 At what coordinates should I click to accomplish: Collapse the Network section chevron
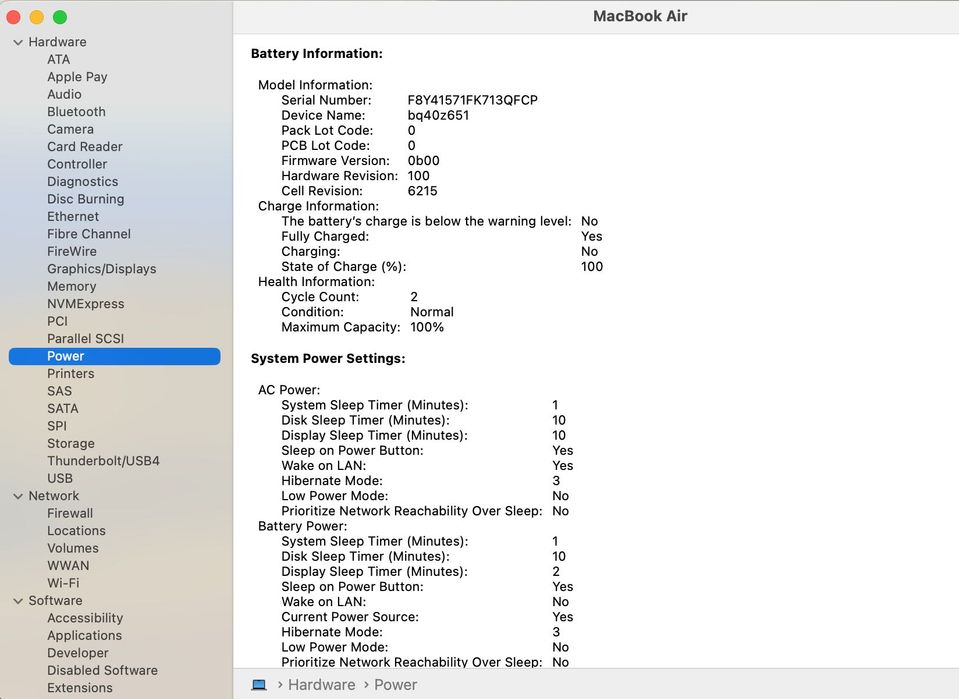point(18,496)
